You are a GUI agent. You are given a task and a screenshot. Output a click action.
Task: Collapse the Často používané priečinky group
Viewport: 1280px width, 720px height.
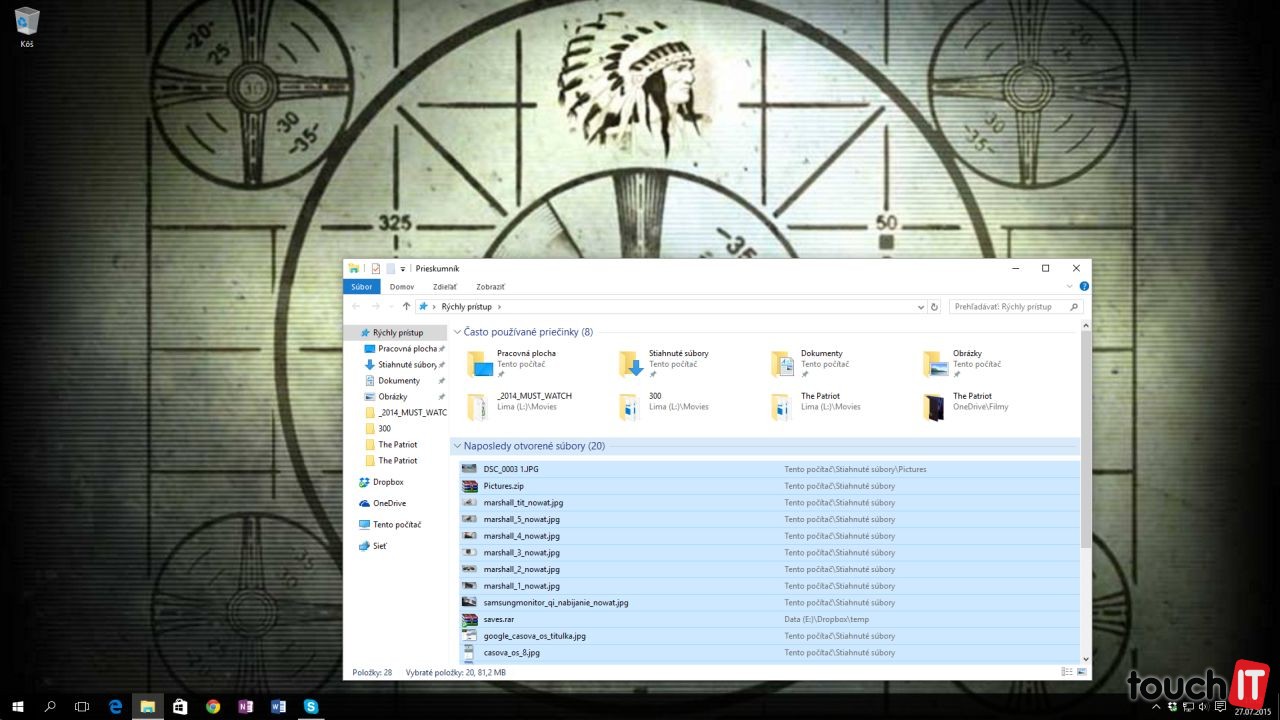[x=458, y=332]
